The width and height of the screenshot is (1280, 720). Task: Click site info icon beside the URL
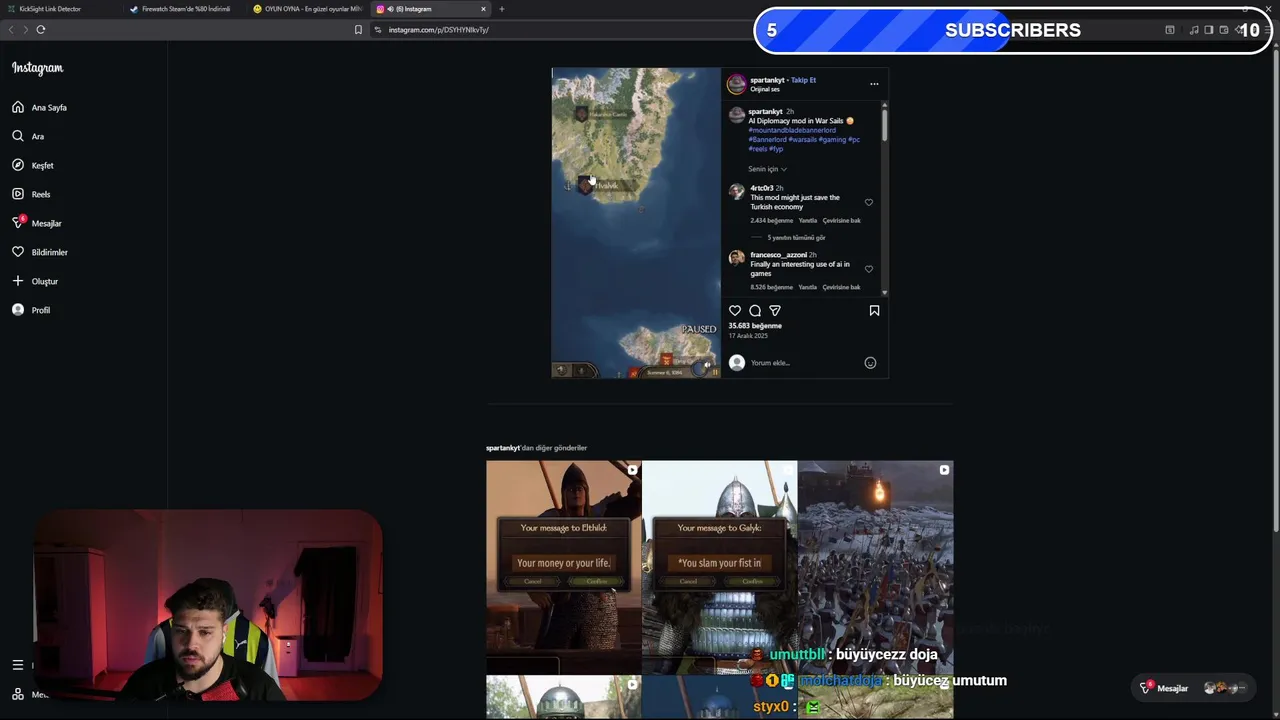click(378, 30)
